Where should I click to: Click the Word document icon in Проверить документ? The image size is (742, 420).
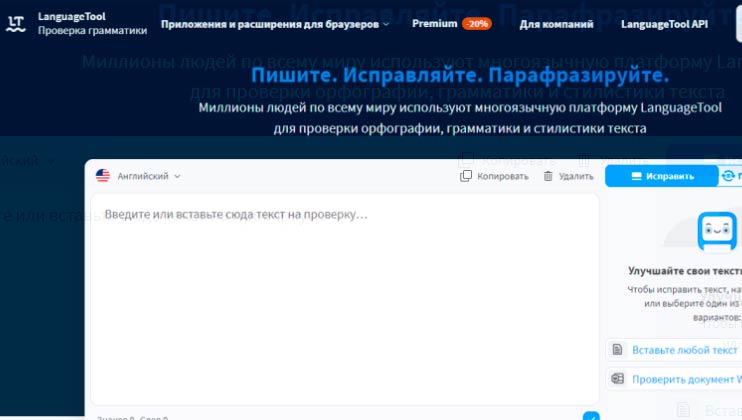(x=618, y=379)
